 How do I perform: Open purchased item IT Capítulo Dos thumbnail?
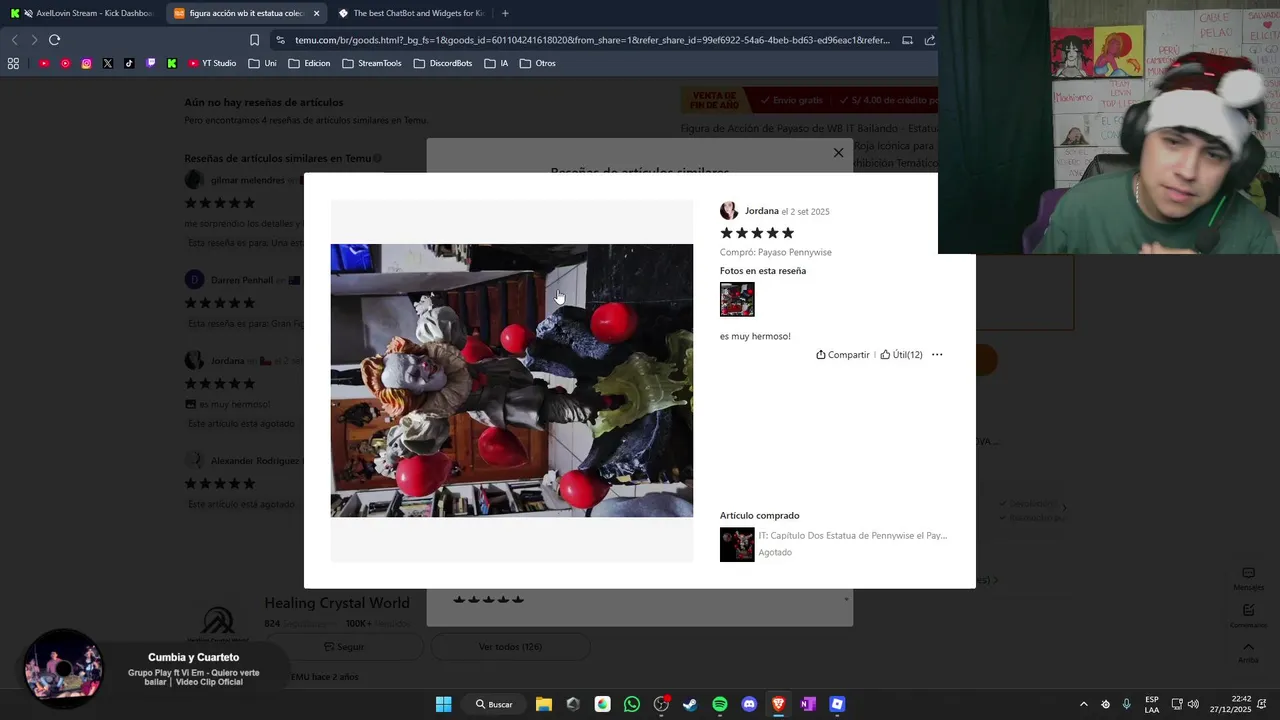tap(737, 544)
